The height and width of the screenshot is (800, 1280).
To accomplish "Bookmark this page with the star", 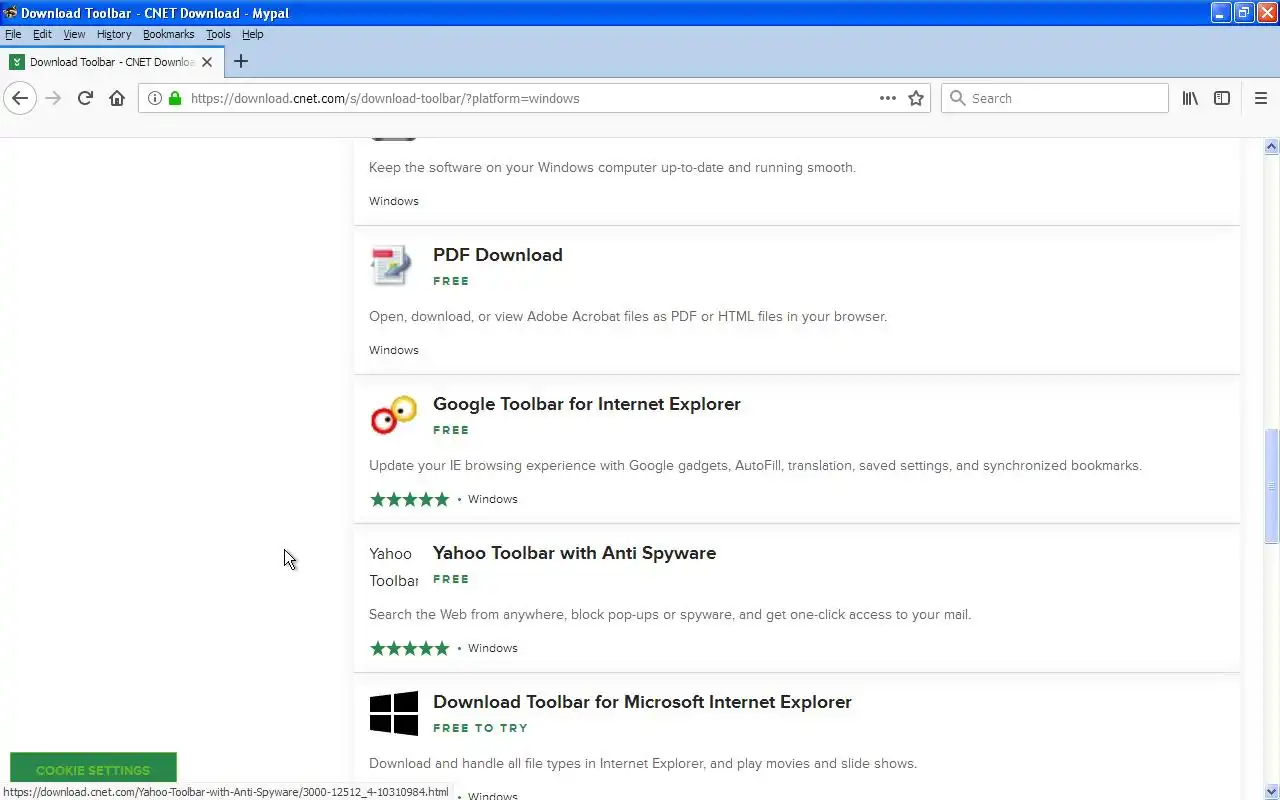I will (916, 98).
